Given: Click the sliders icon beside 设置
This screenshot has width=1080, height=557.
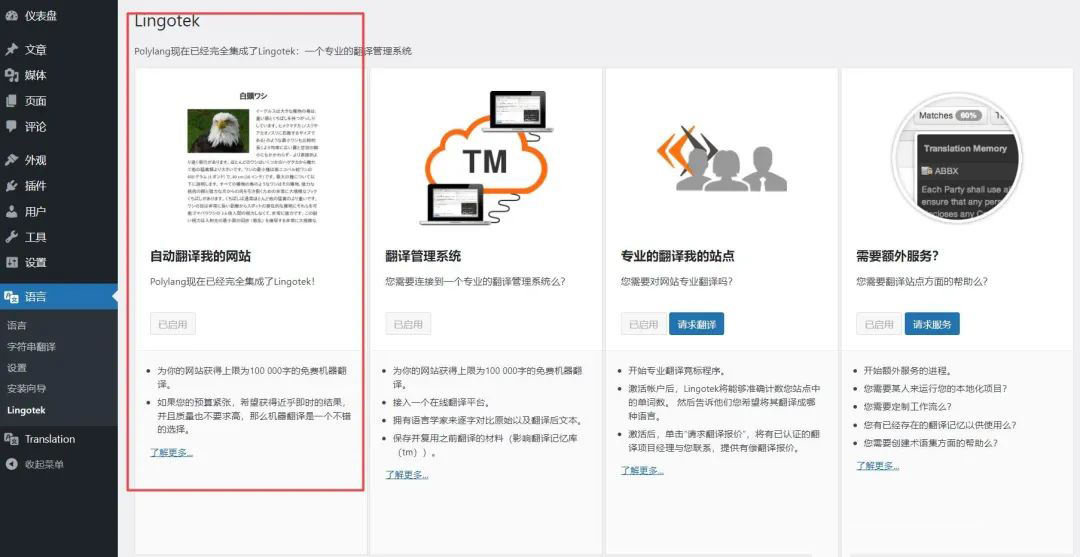Looking at the screenshot, I should point(11,262).
